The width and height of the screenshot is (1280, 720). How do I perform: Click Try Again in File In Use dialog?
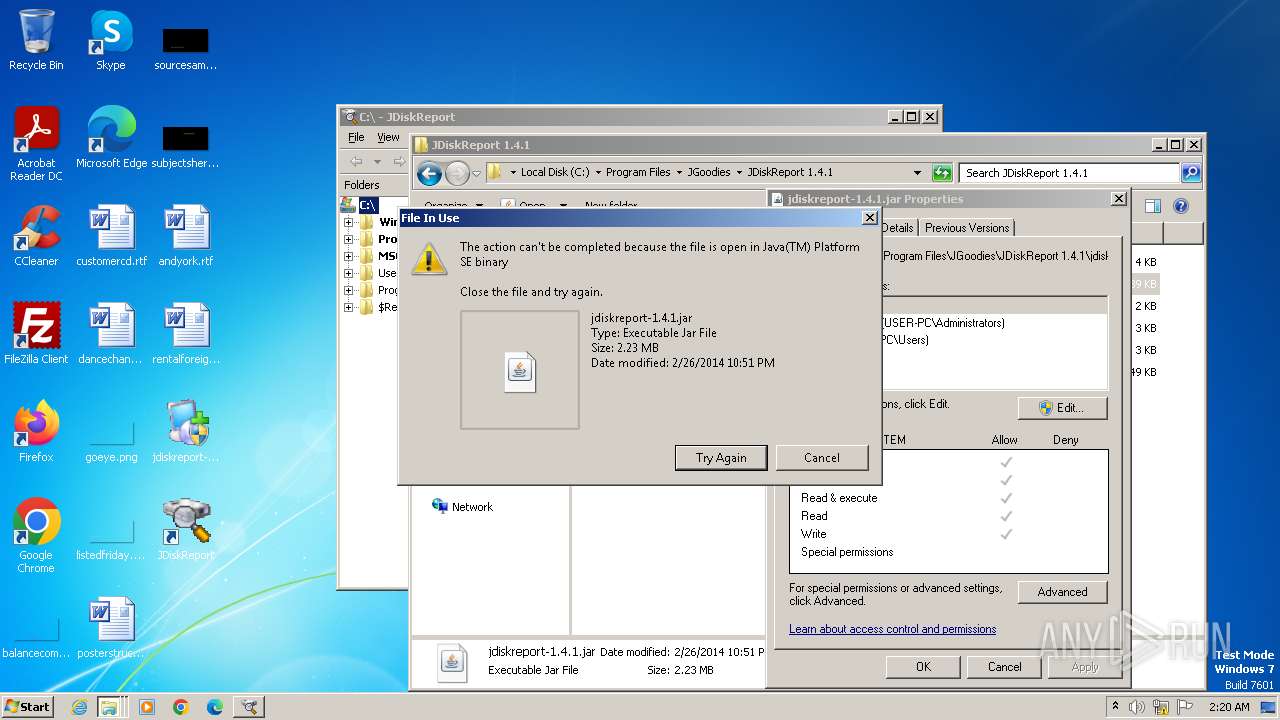[x=721, y=457]
